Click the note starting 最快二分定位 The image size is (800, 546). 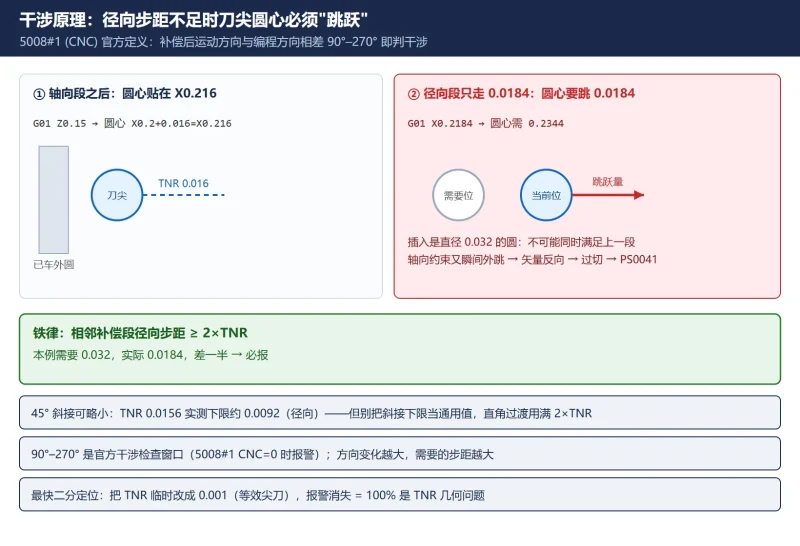[400, 494]
